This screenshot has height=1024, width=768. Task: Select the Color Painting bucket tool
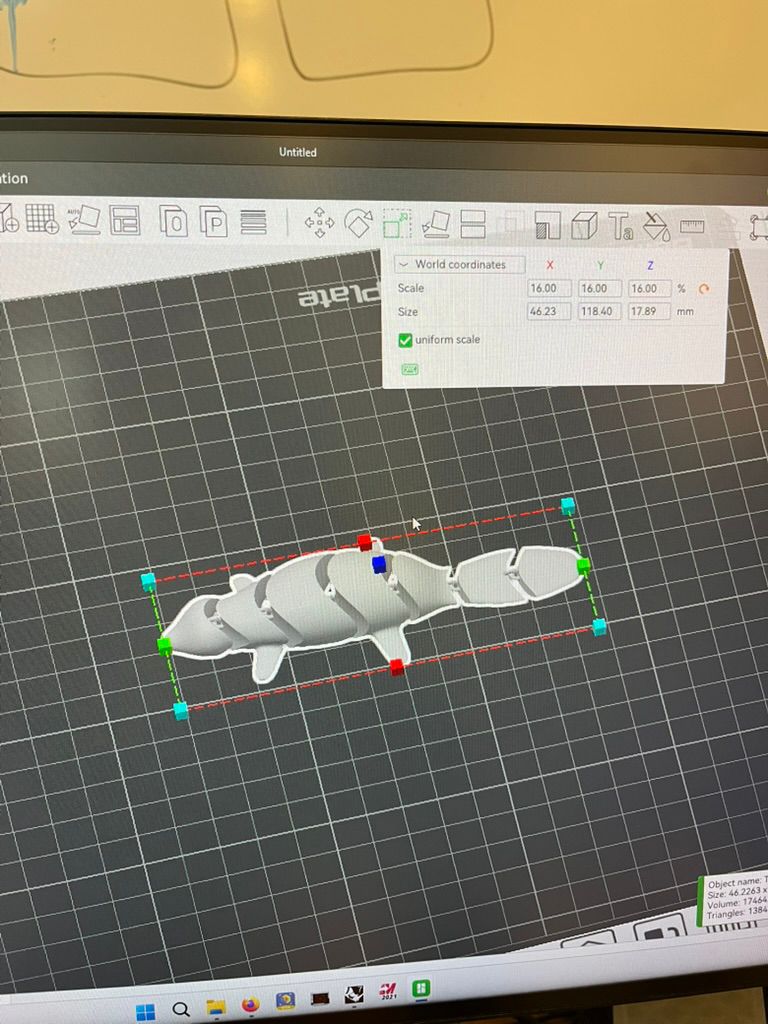coord(656,226)
